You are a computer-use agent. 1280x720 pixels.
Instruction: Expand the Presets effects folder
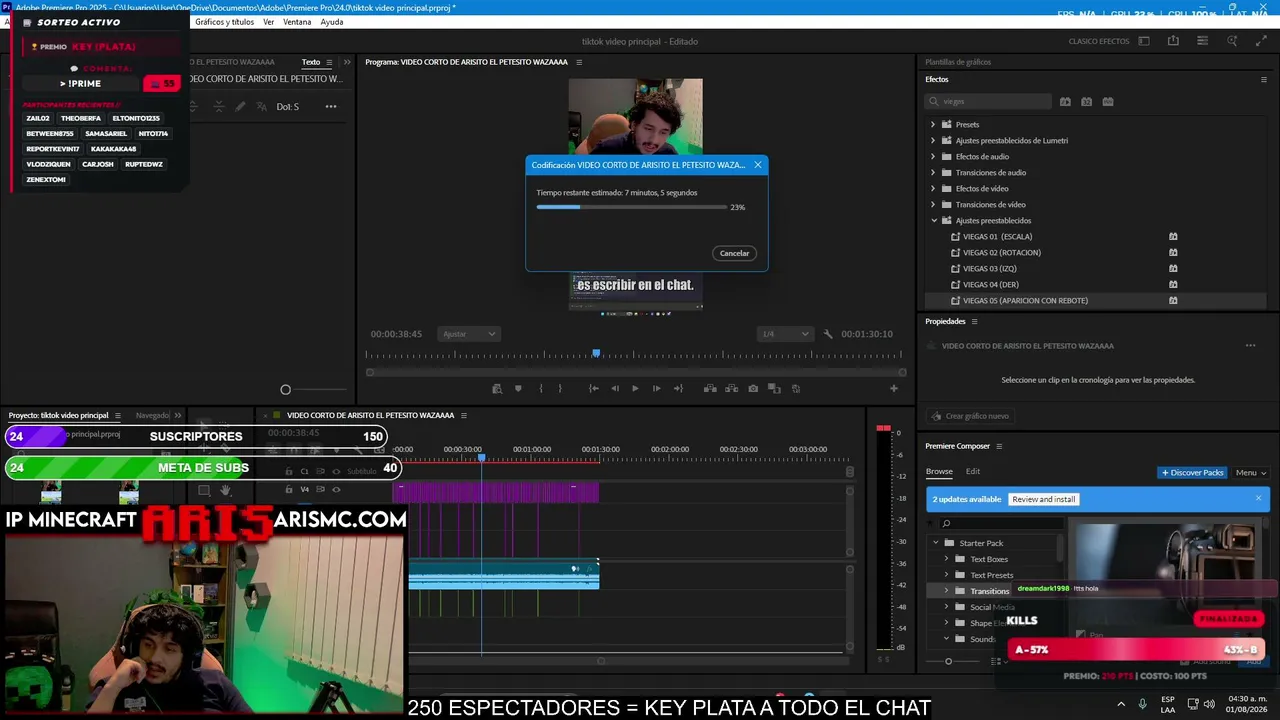(x=933, y=125)
